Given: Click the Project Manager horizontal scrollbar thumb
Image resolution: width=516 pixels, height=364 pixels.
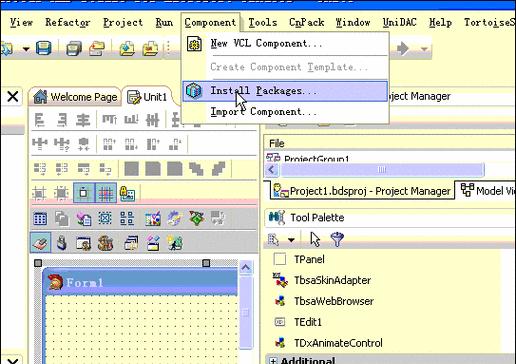Looking at the screenshot, I should tap(382, 170).
